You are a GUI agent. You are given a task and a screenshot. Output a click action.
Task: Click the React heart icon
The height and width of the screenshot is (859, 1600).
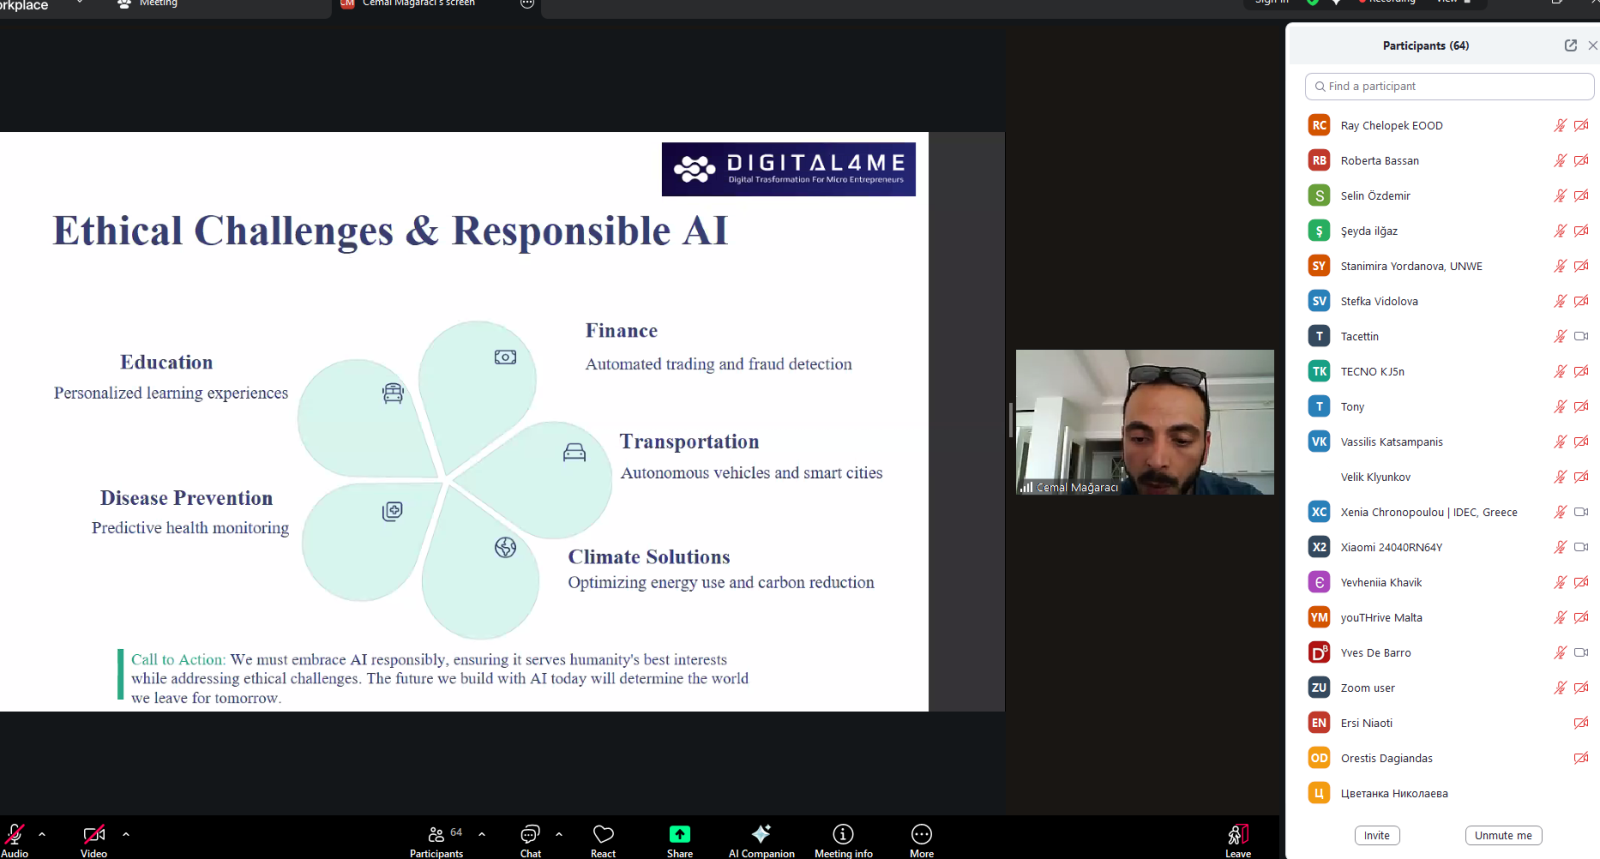603,838
